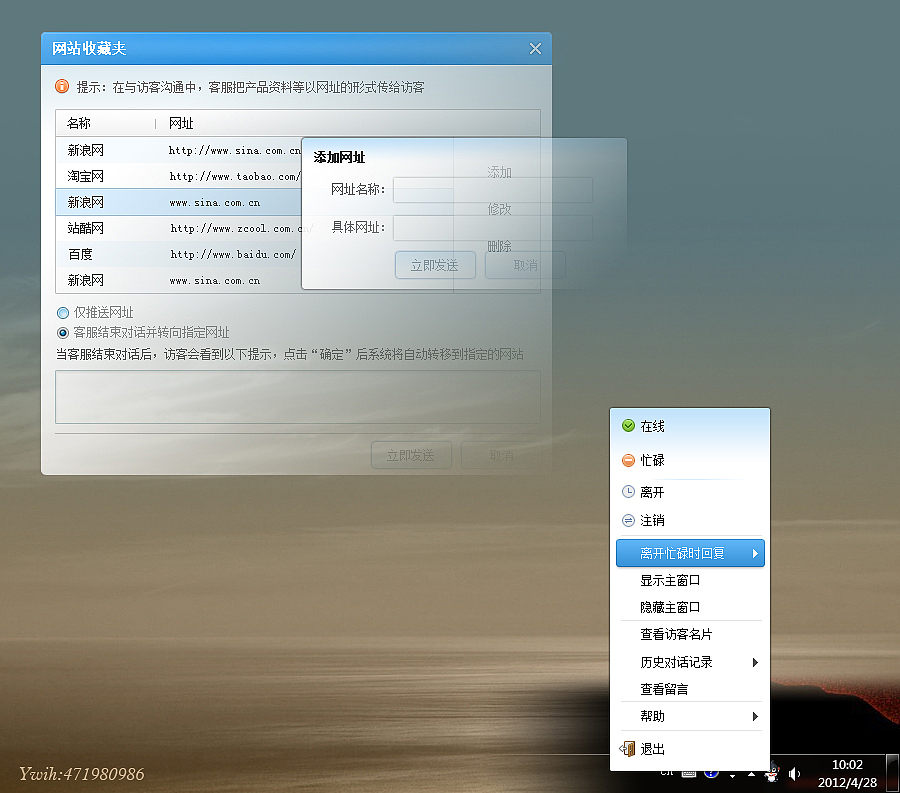Viewport: 900px width, 793px height.
Task: Set status to 离开 via clock icon
Action: (x=629, y=492)
